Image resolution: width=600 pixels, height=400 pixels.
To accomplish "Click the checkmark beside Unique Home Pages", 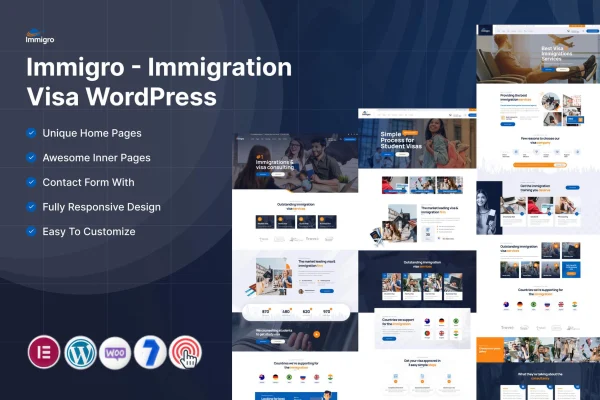I will click(x=31, y=133).
